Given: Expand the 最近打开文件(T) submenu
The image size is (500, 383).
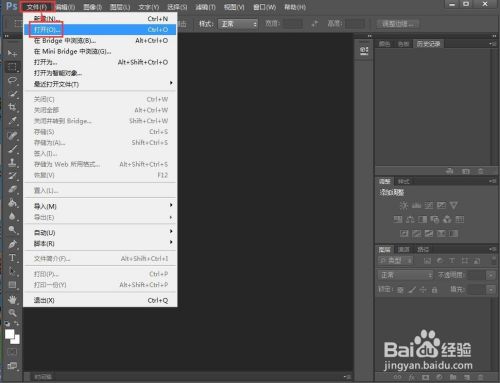Looking at the screenshot, I should (x=100, y=84).
